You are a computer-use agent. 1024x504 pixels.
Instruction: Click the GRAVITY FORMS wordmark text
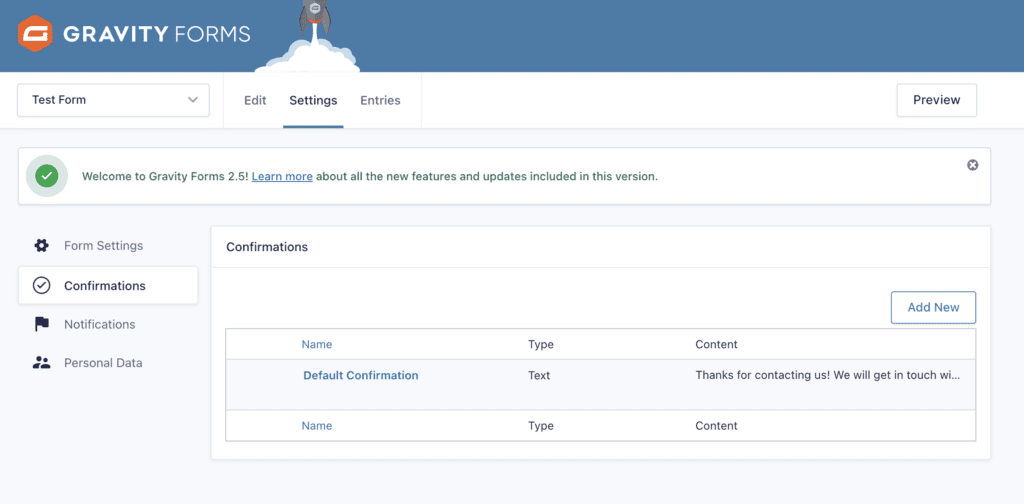coord(157,34)
